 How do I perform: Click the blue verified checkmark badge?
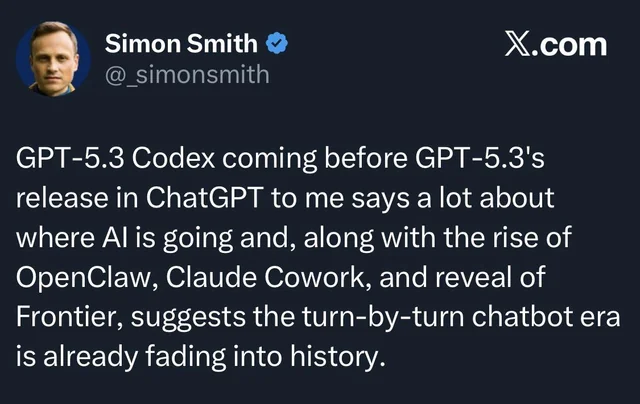pyautogui.click(x=277, y=43)
